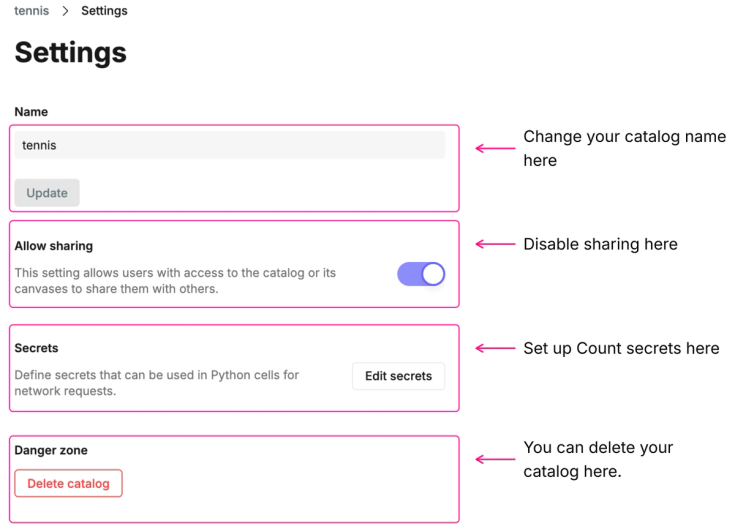Viewport: 735px width, 532px height.
Task: Focus the catalog name input field
Action: [x=230, y=145]
